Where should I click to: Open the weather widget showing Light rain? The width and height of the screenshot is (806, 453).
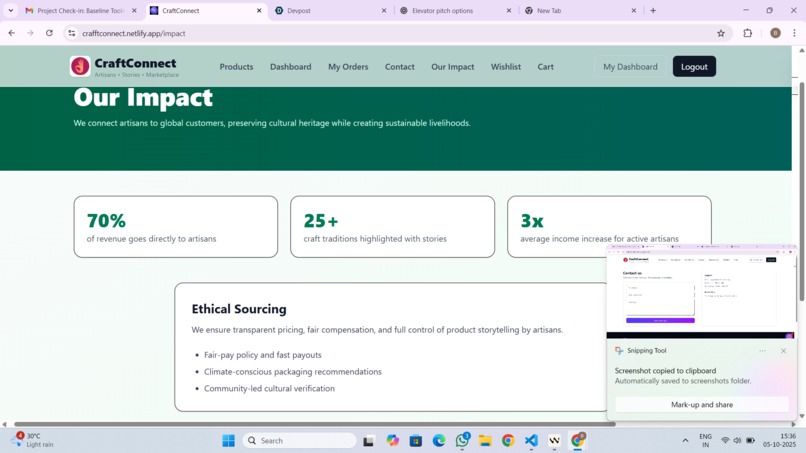[33, 440]
